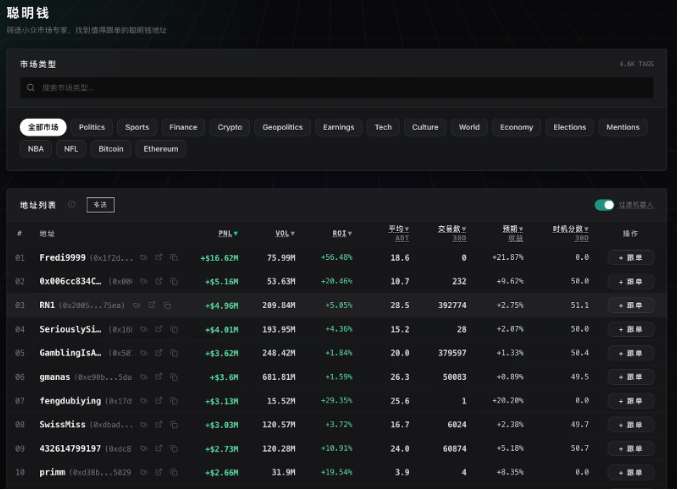Sort the list by PNL column

[228, 233]
